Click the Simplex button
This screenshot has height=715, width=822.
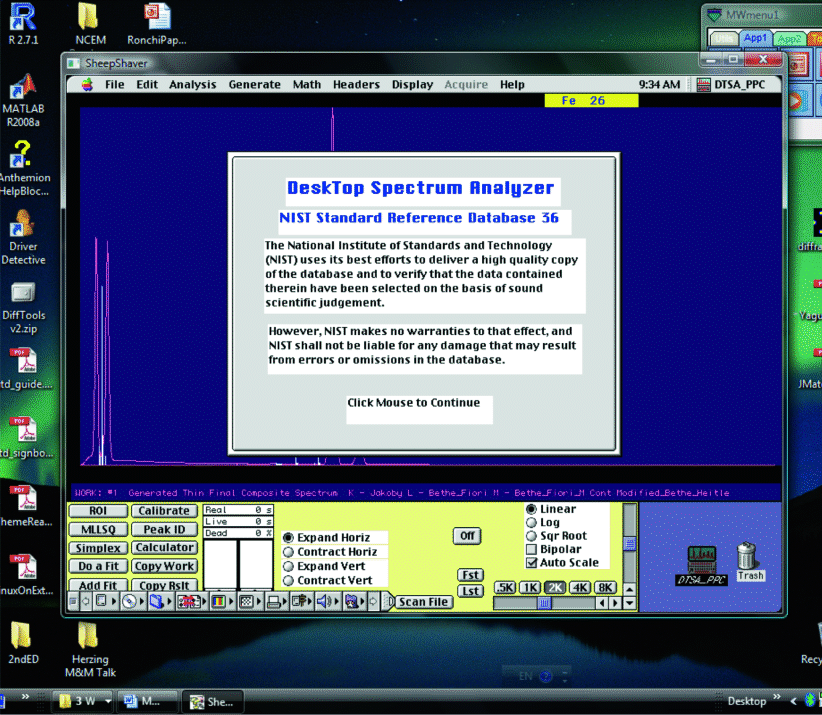98,548
